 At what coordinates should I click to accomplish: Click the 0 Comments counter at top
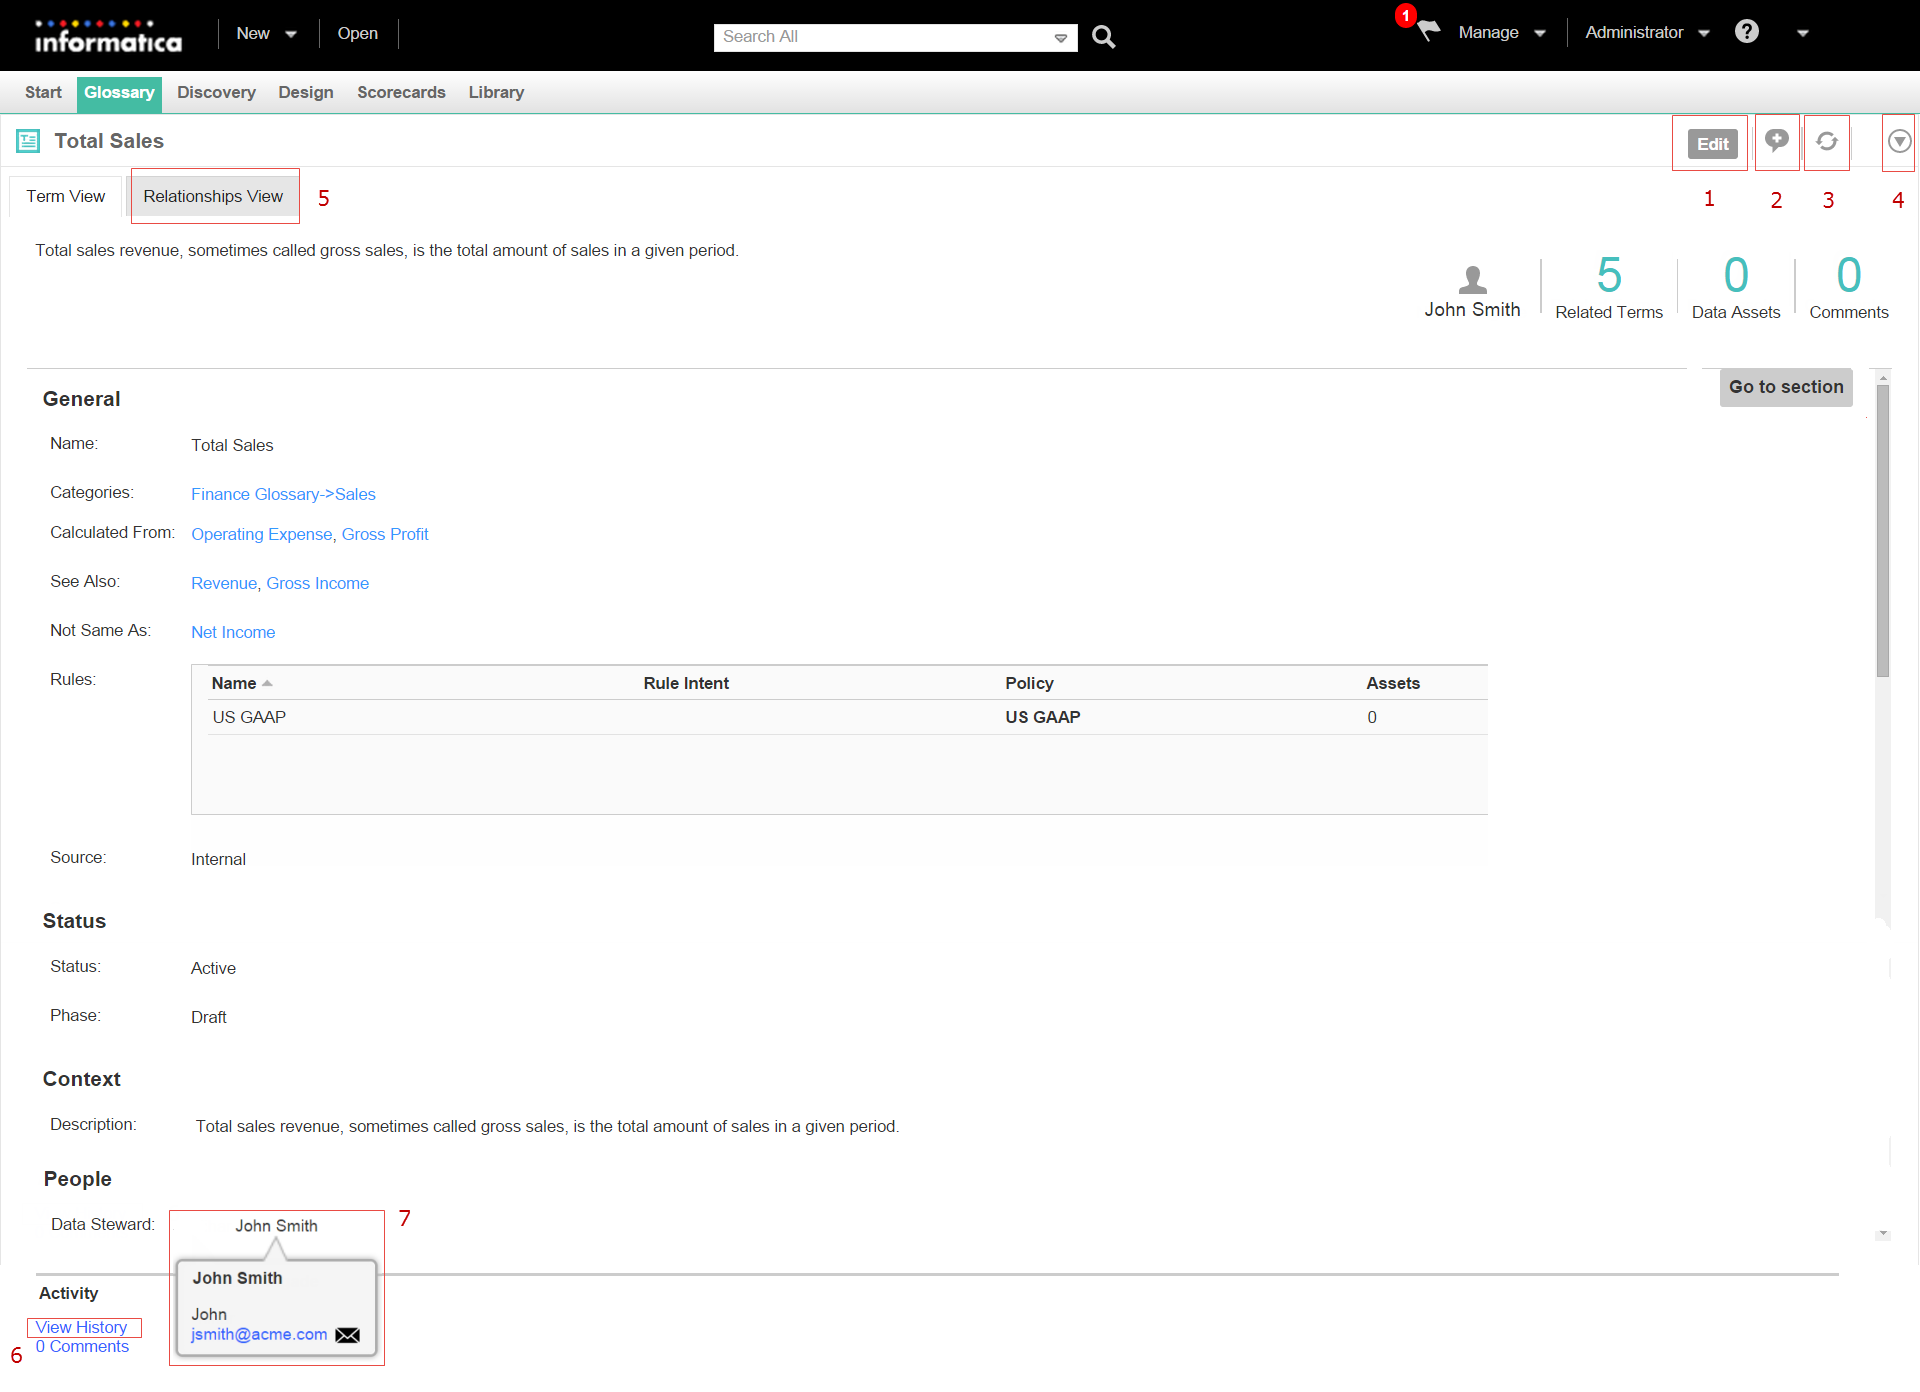tap(1848, 288)
